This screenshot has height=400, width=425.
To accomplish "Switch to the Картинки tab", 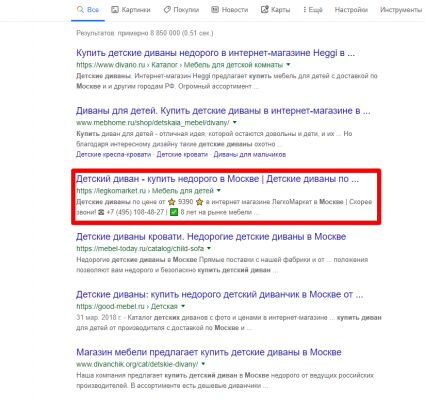I will [x=131, y=10].
